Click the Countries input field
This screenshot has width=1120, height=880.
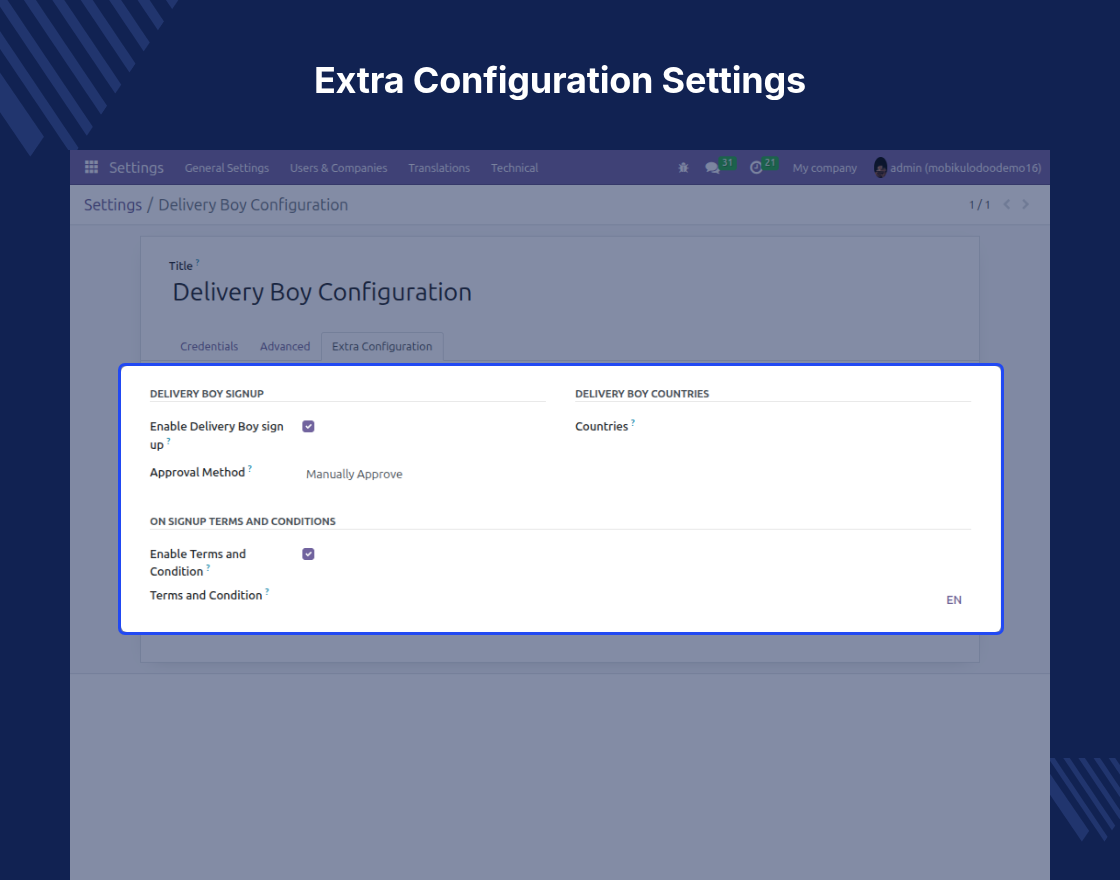point(850,427)
